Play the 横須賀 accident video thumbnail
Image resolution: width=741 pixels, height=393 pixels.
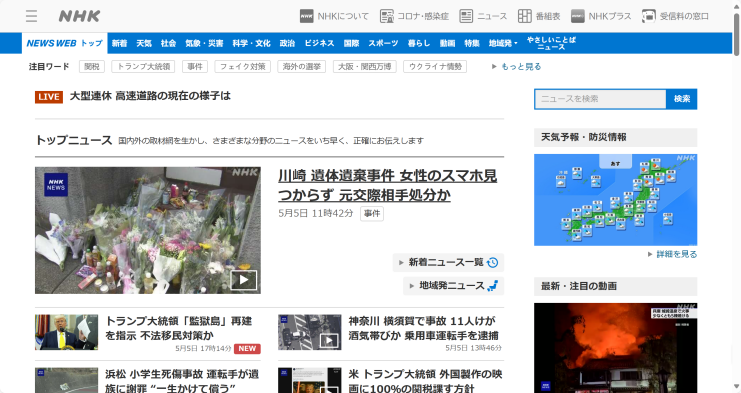tap(329, 340)
